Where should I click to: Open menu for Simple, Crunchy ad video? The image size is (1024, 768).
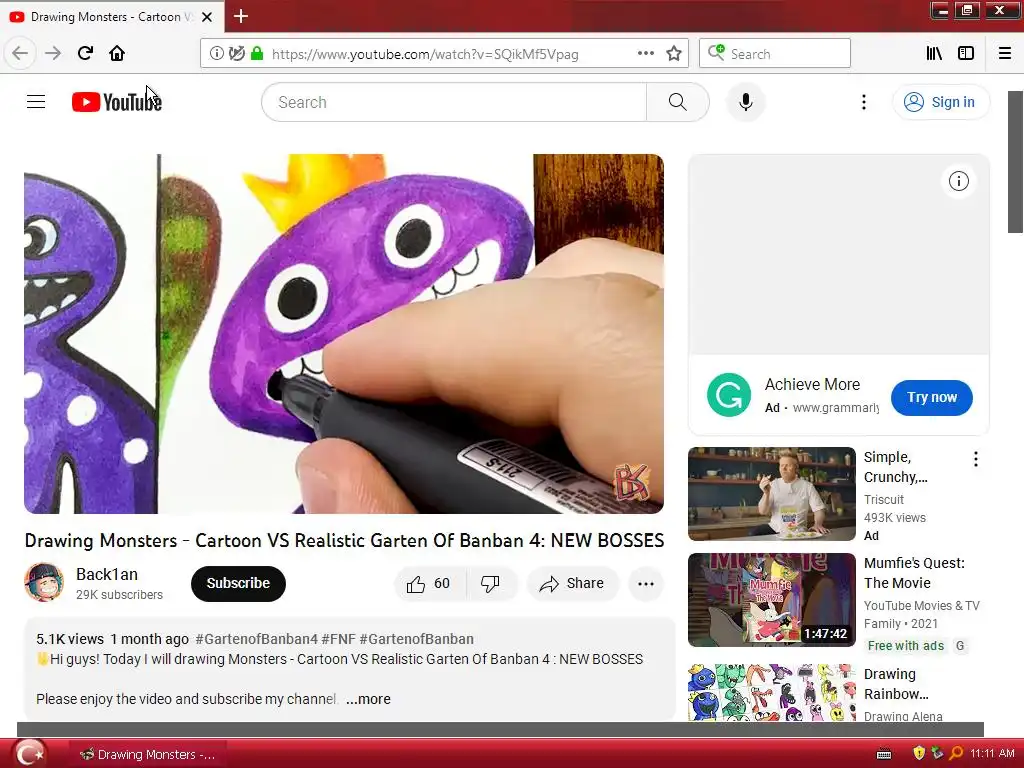pos(975,459)
